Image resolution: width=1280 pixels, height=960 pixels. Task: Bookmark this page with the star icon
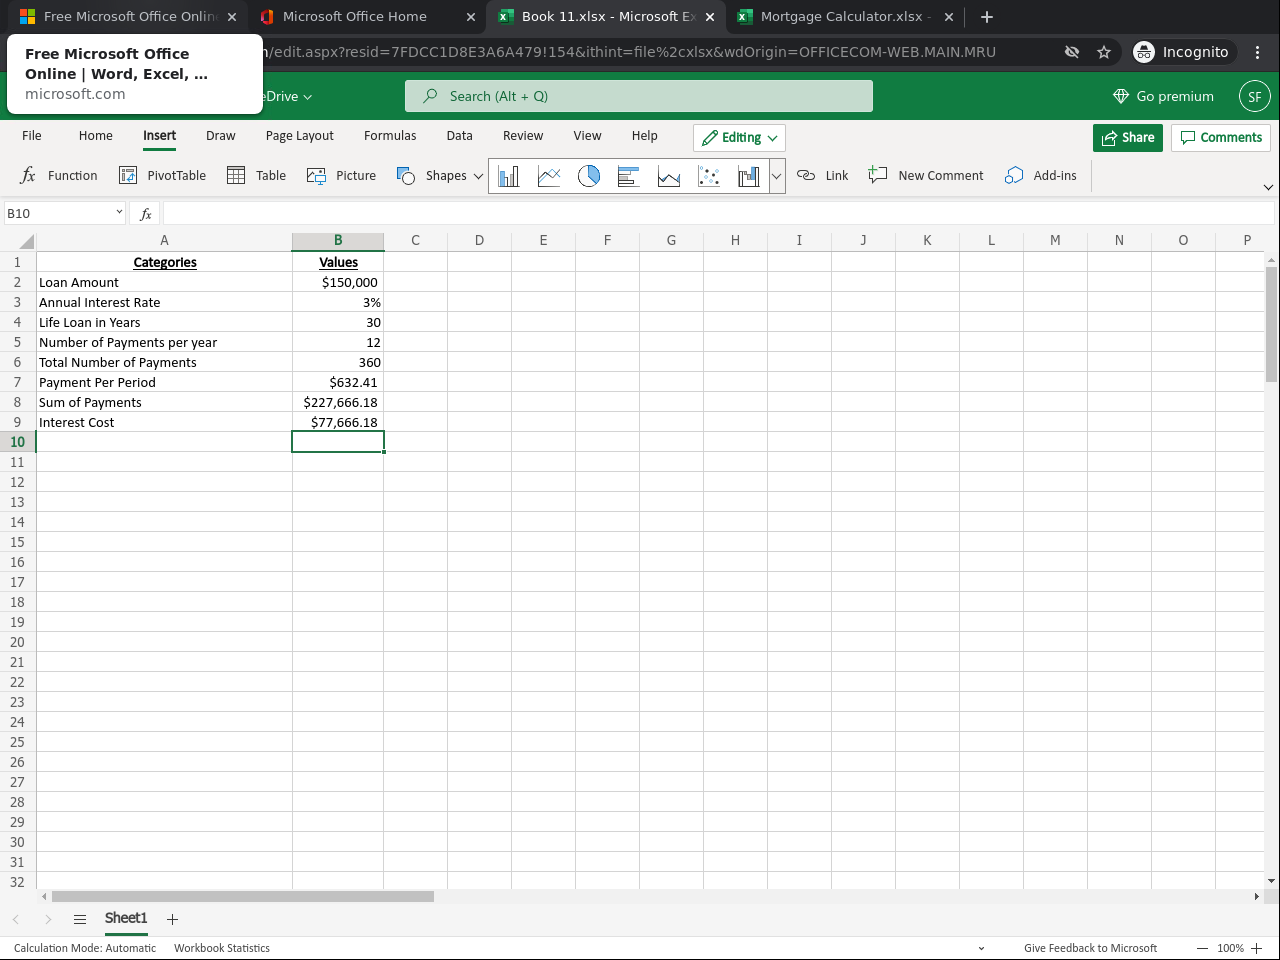[1104, 52]
